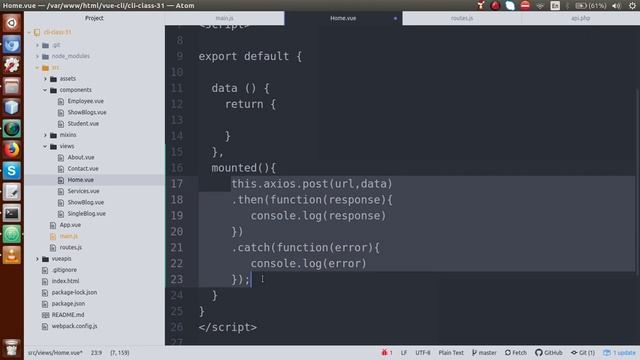Open the system tools wrench launcher icon
The image size is (640, 360).
tap(11, 65)
